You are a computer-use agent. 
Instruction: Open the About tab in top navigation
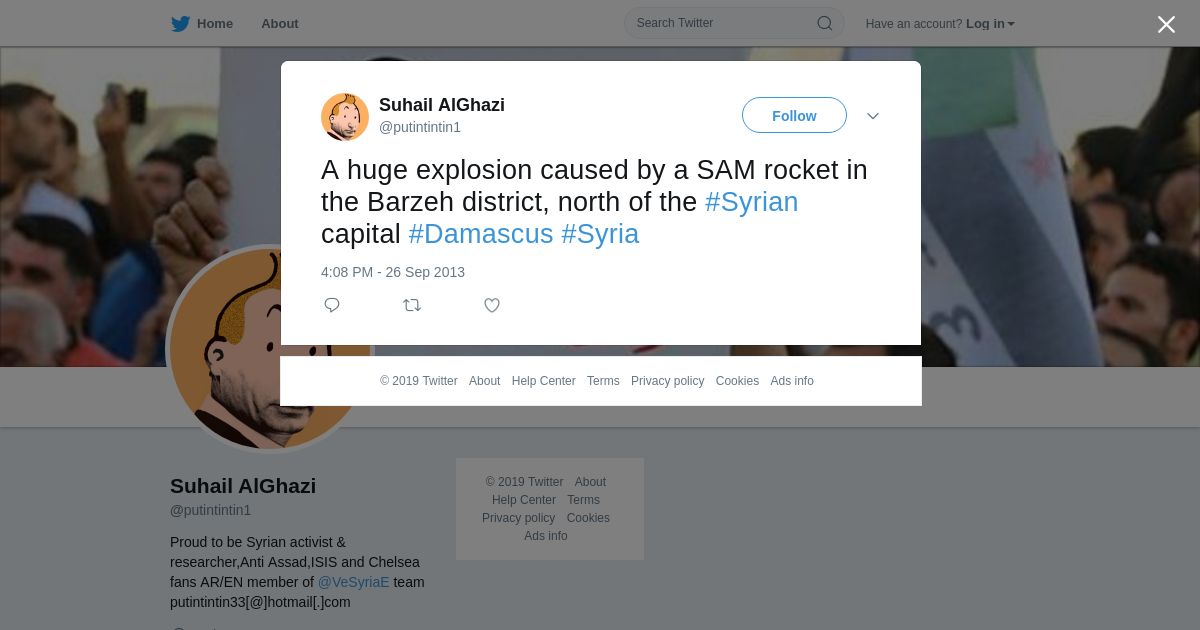(280, 24)
